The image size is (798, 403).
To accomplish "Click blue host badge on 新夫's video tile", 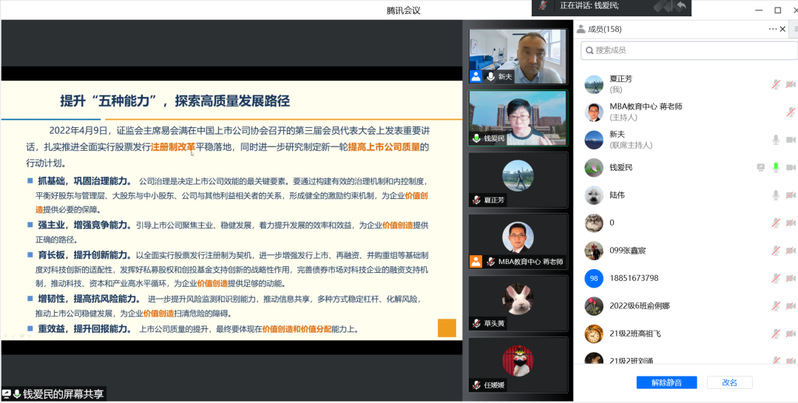I will point(476,77).
